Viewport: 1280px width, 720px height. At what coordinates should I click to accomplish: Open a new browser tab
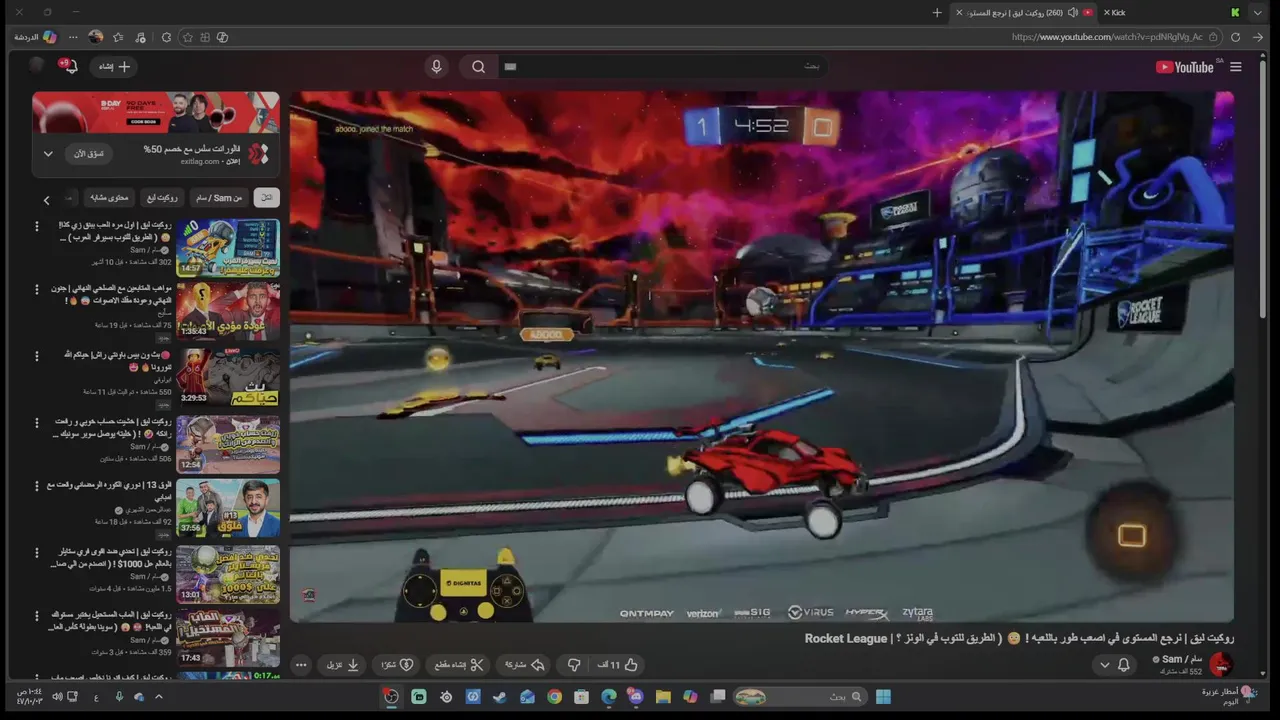(x=937, y=13)
